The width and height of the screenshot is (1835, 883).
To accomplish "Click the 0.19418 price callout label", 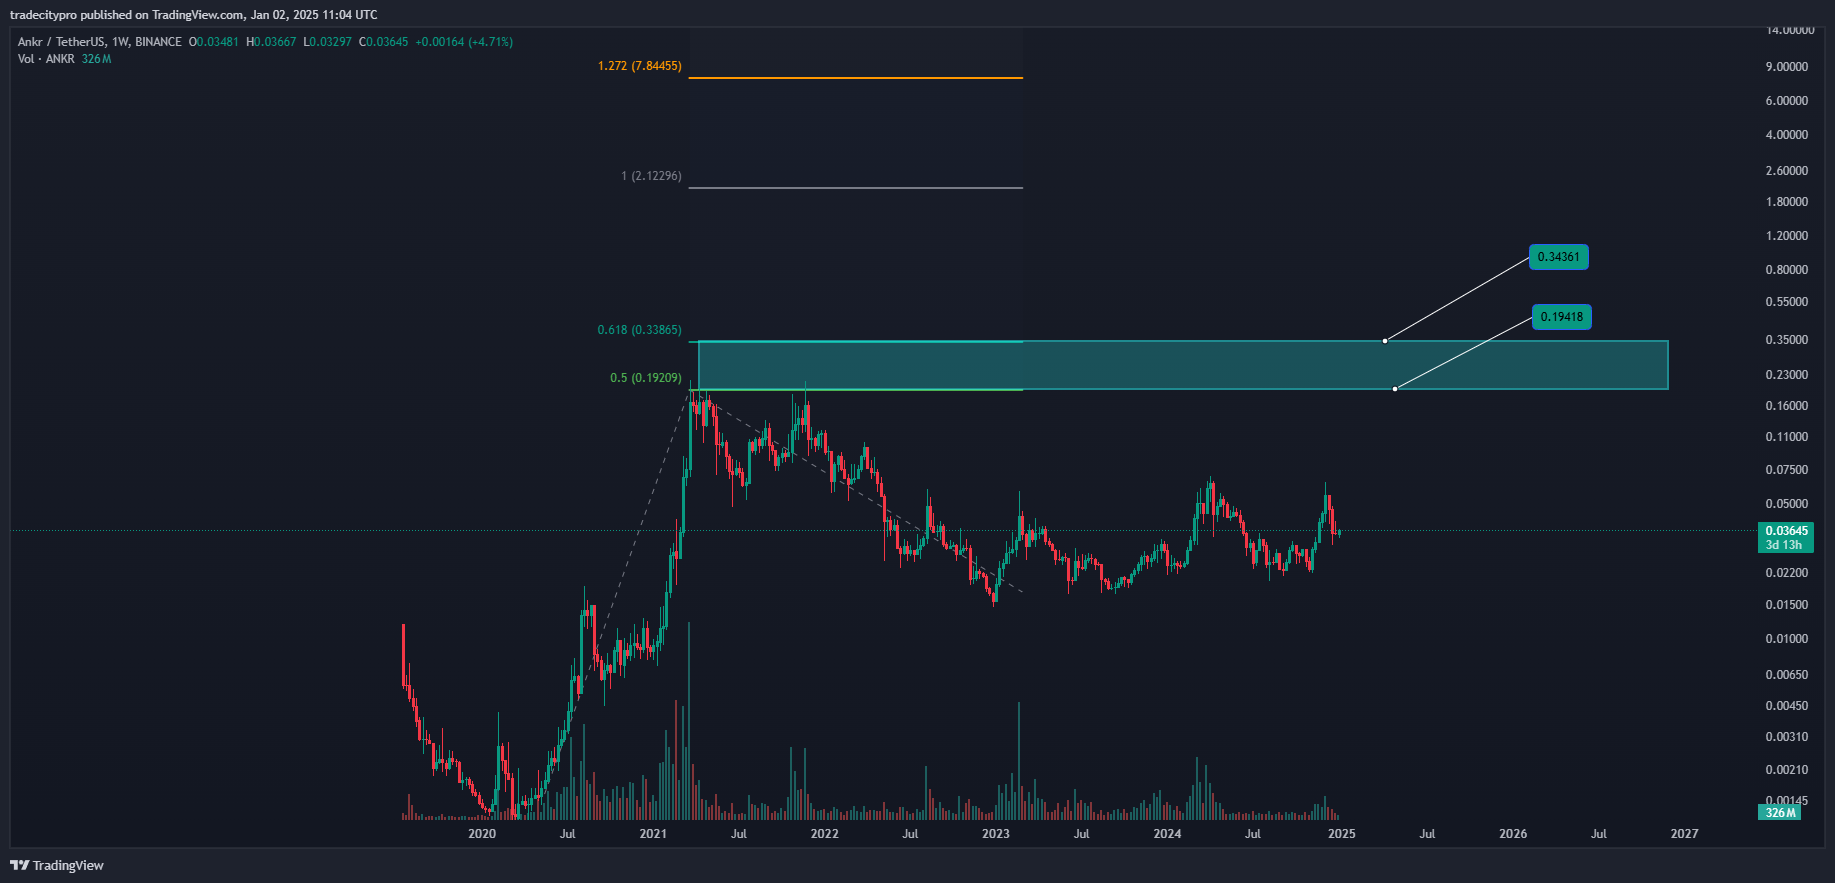I will (x=1561, y=317).
